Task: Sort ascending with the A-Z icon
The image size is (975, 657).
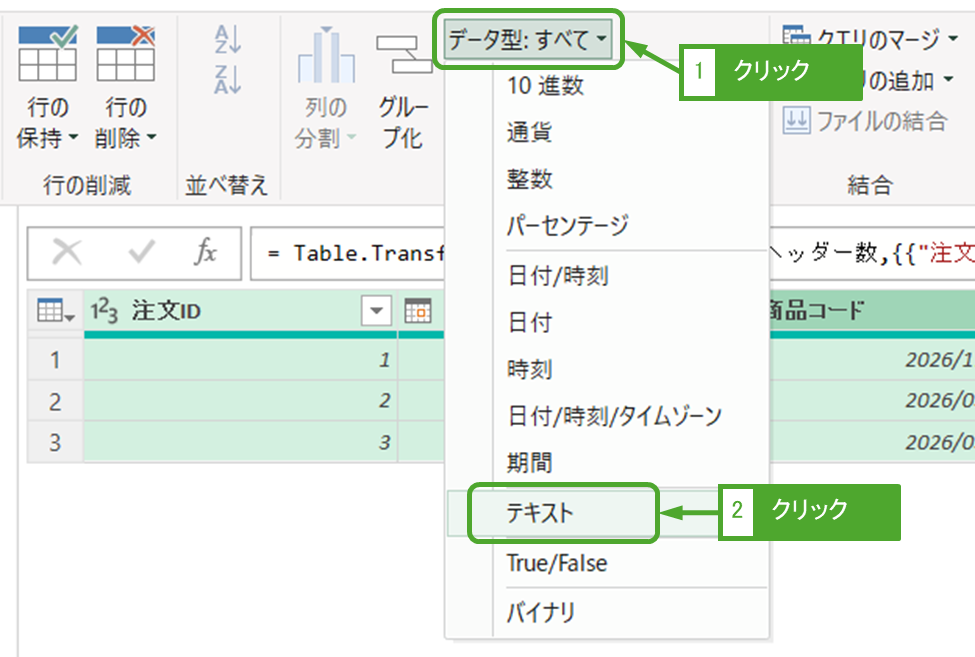Action: pyautogui.click(x=227, y=40)
